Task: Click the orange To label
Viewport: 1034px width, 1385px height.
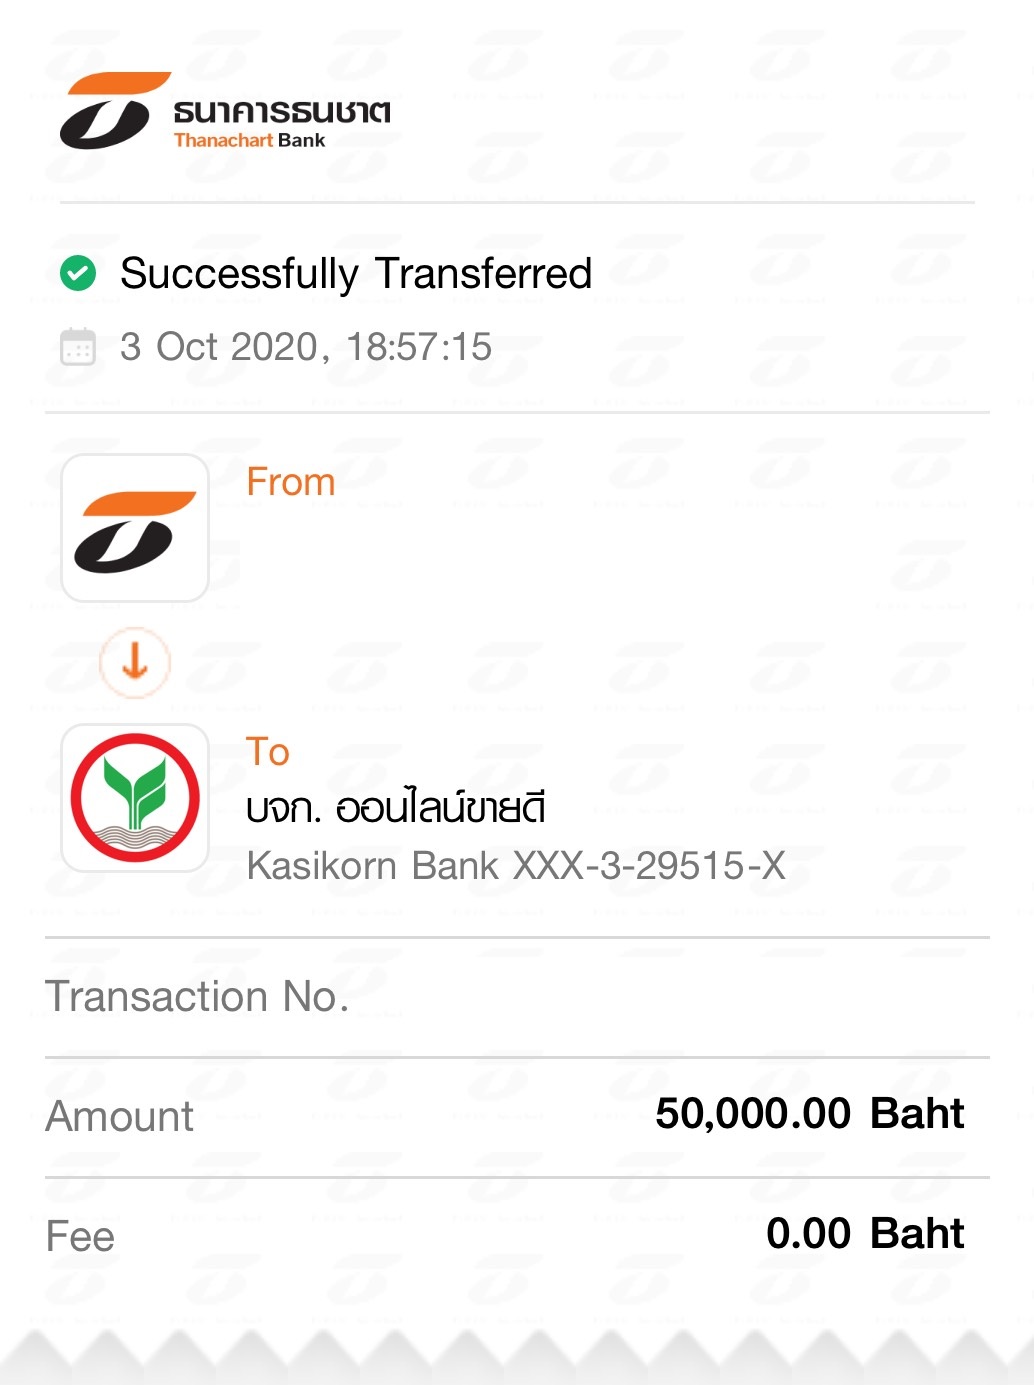Action: point(268,752)
